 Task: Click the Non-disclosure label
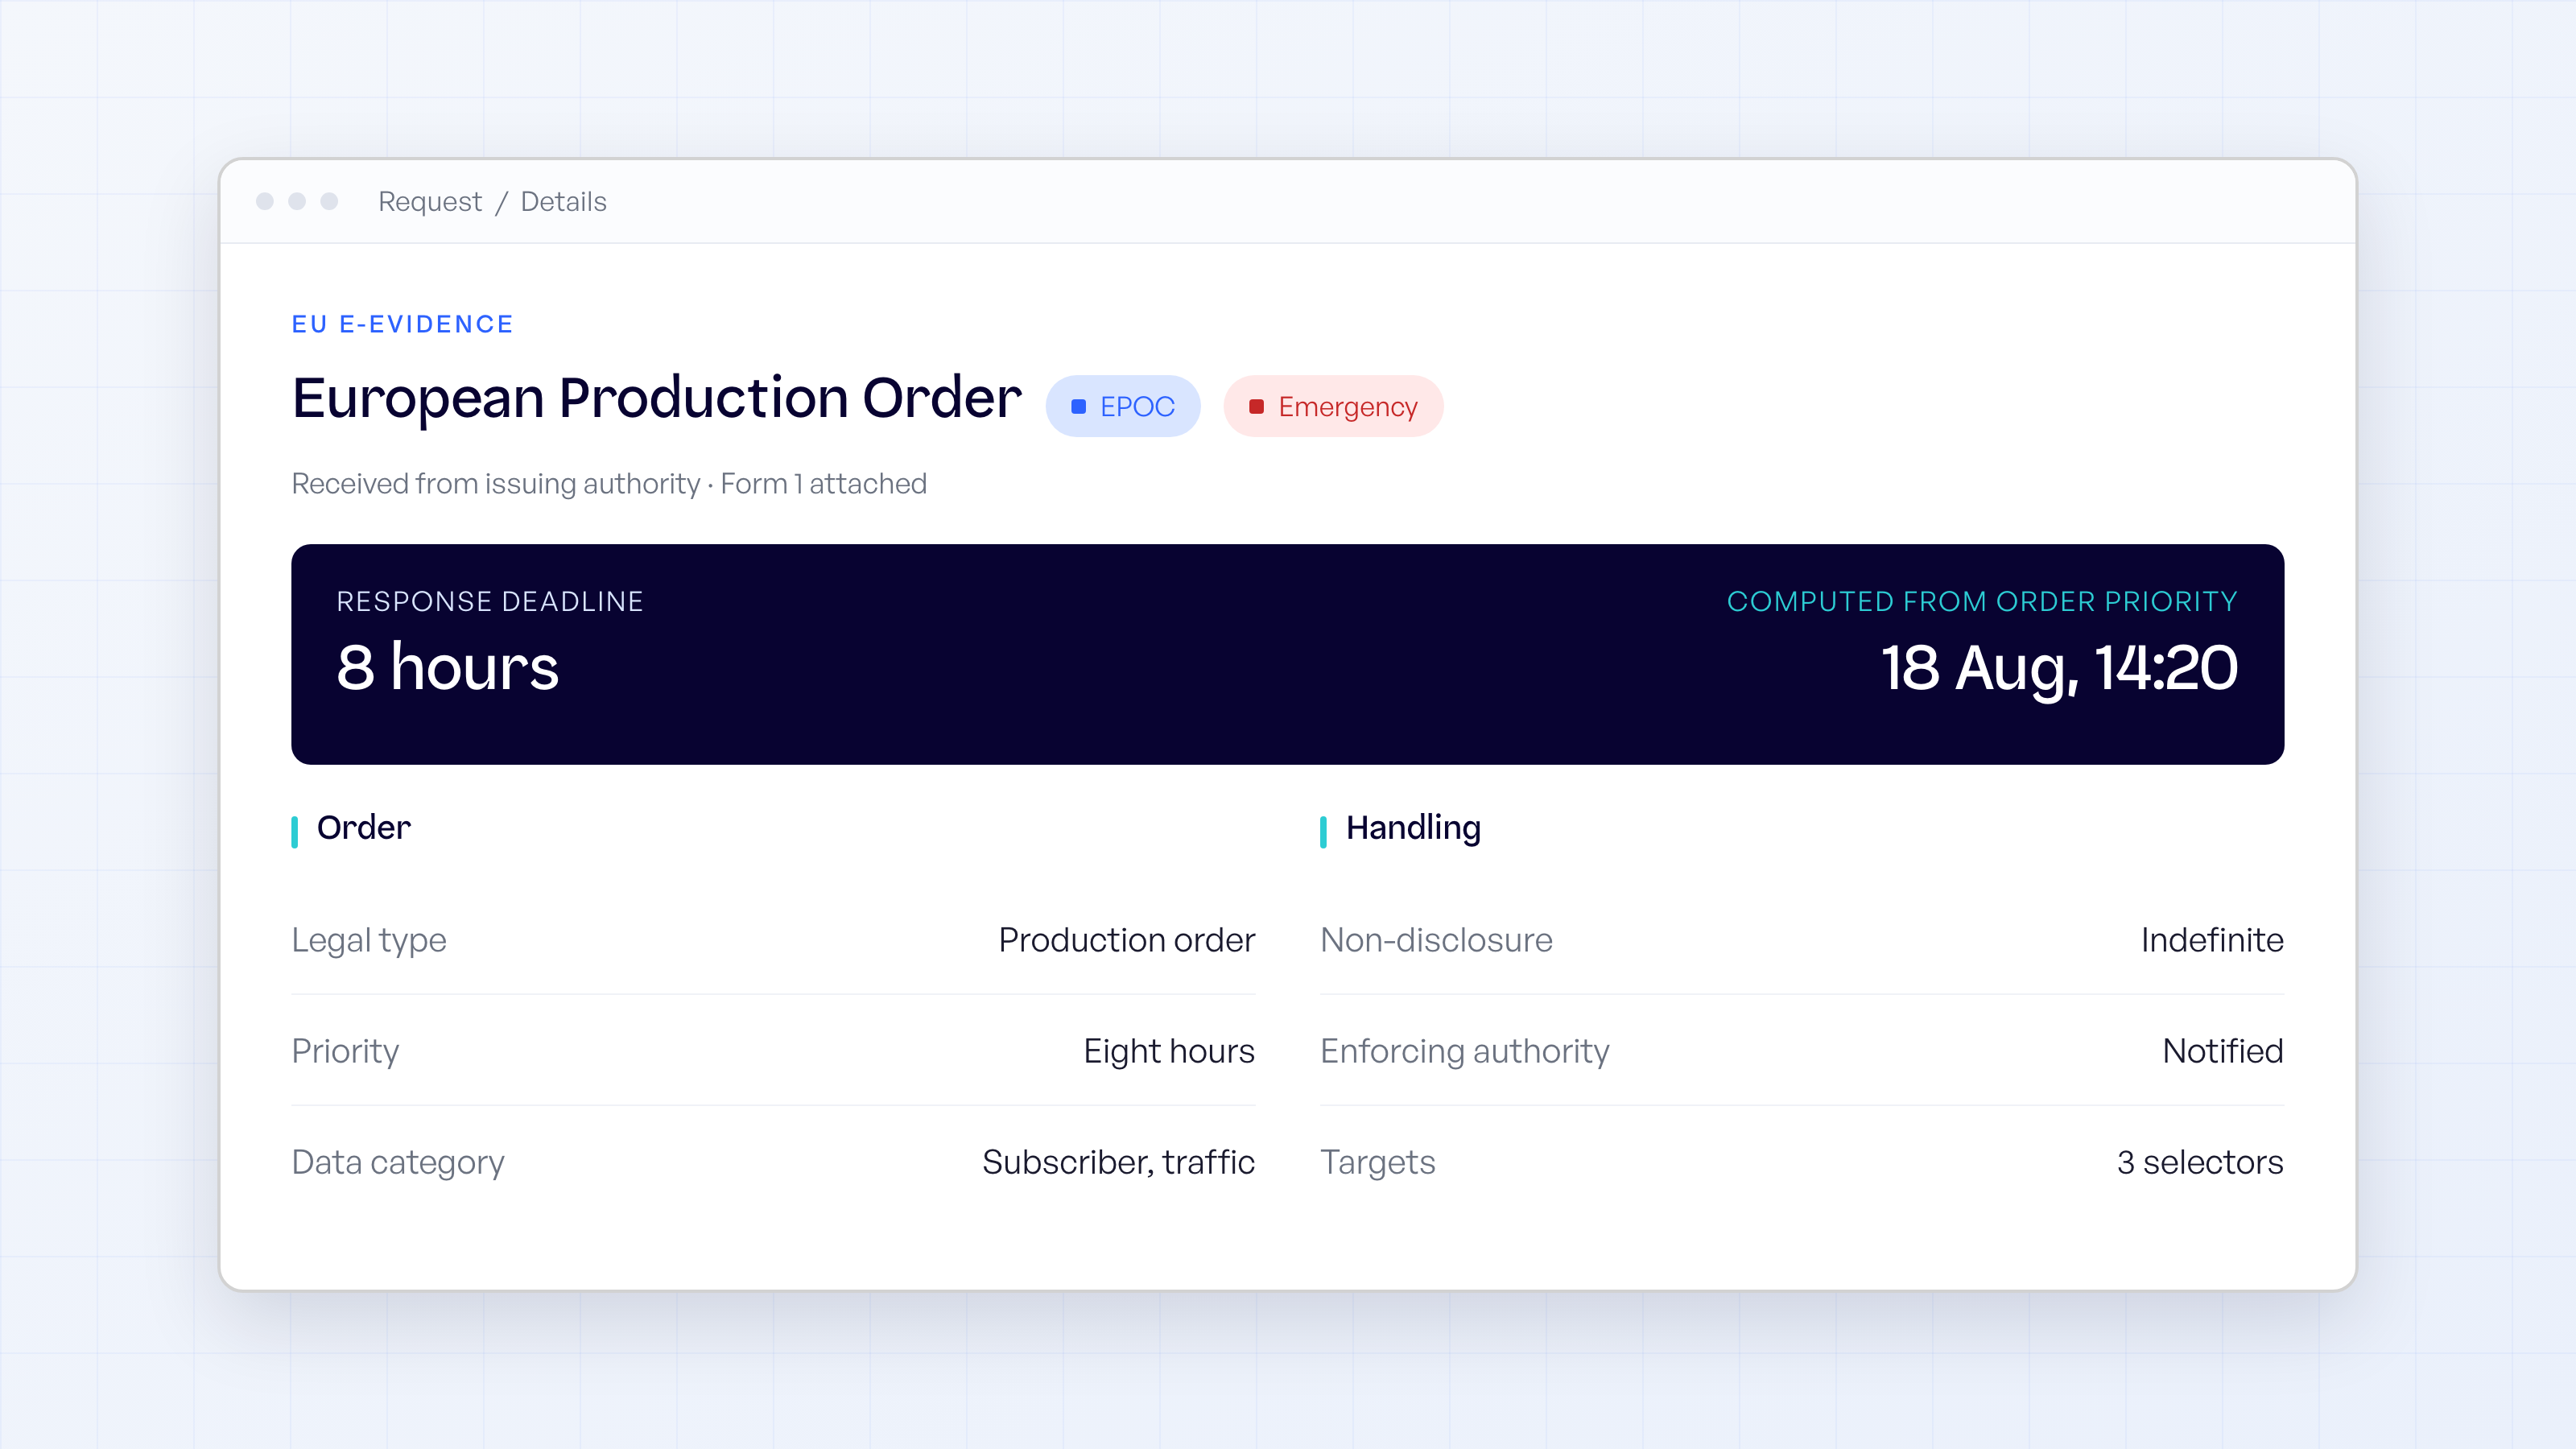[1436, 940]
